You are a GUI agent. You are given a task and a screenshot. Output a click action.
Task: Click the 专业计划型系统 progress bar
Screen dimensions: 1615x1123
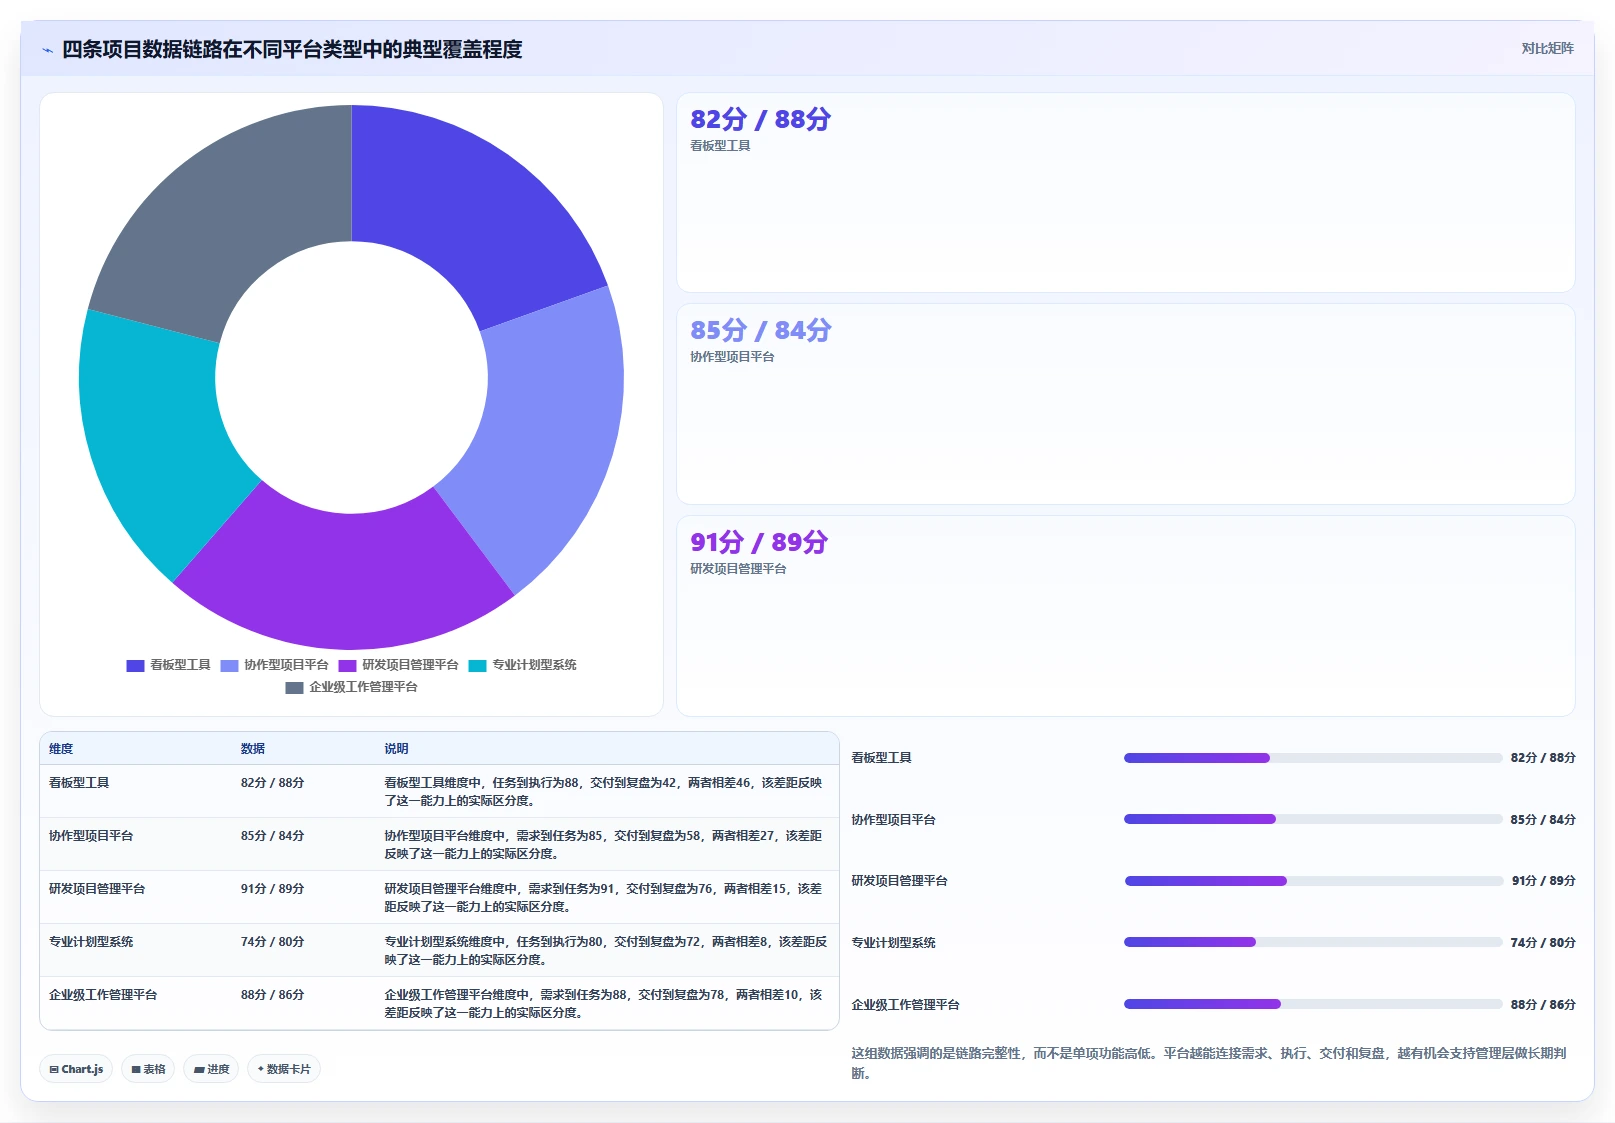(1313, 942)
